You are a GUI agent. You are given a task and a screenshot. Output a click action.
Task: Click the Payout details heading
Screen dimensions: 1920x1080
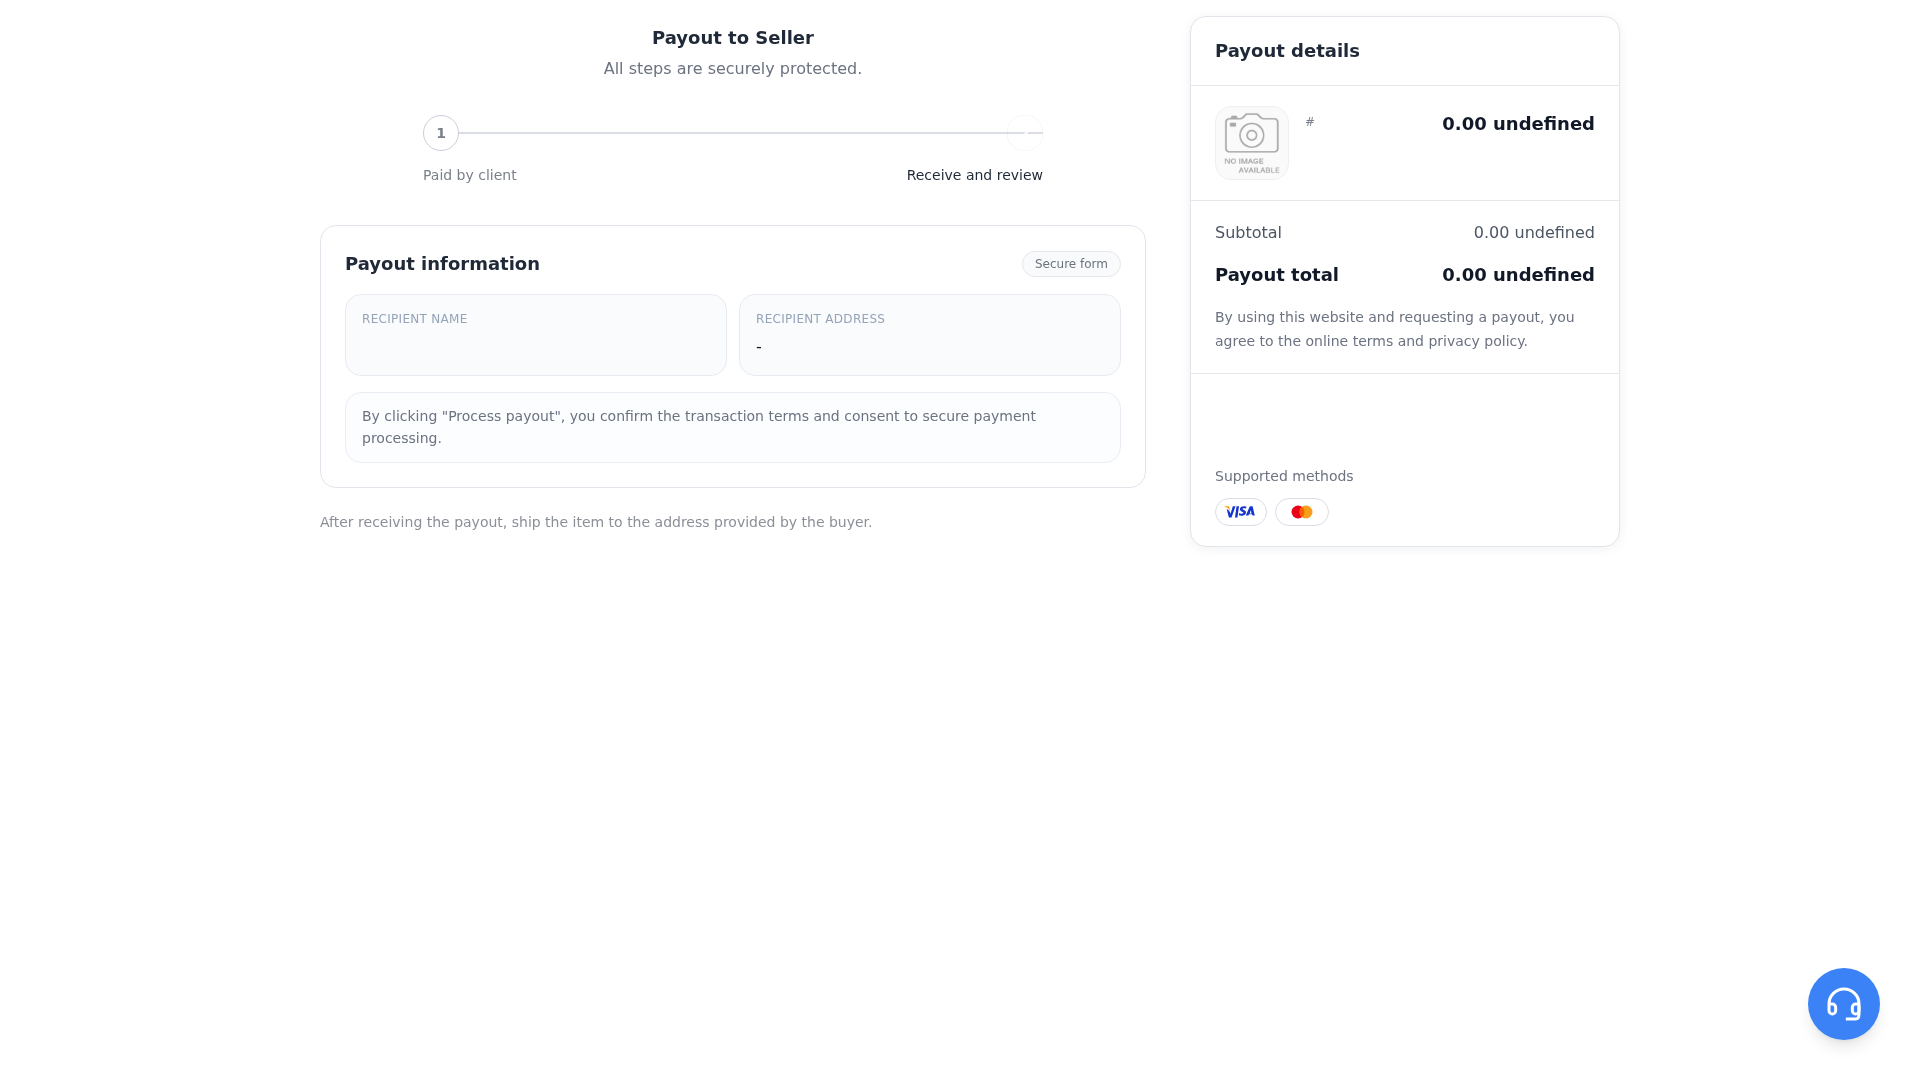click(x=1287, y=51)
